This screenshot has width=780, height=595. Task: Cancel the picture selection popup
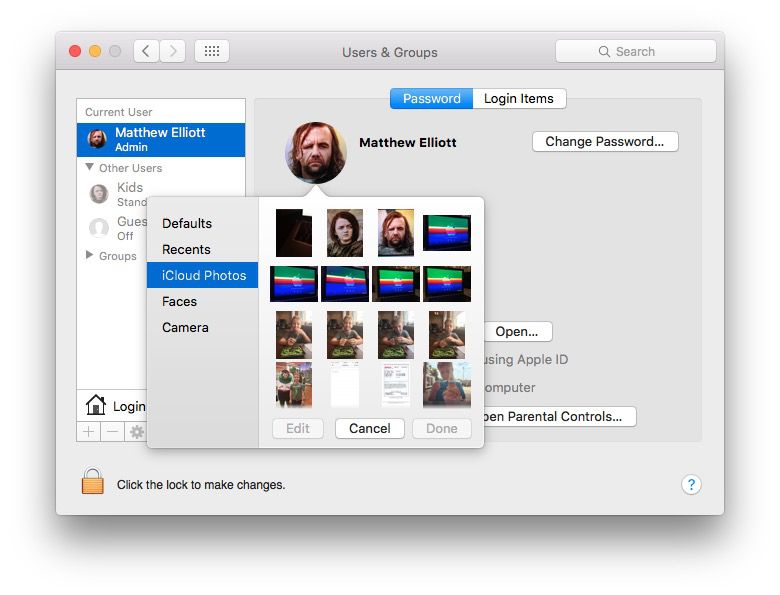click(x=369, y=428)
